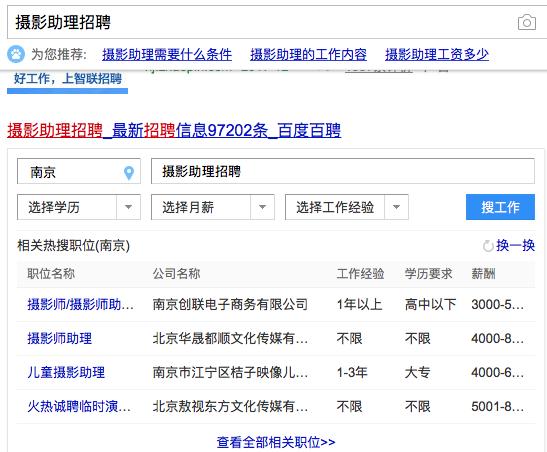The width and height of the screenshot is (547, 452).
Task: Open the 火热诚聘临时演… job listing
Action: pos(79,407)
